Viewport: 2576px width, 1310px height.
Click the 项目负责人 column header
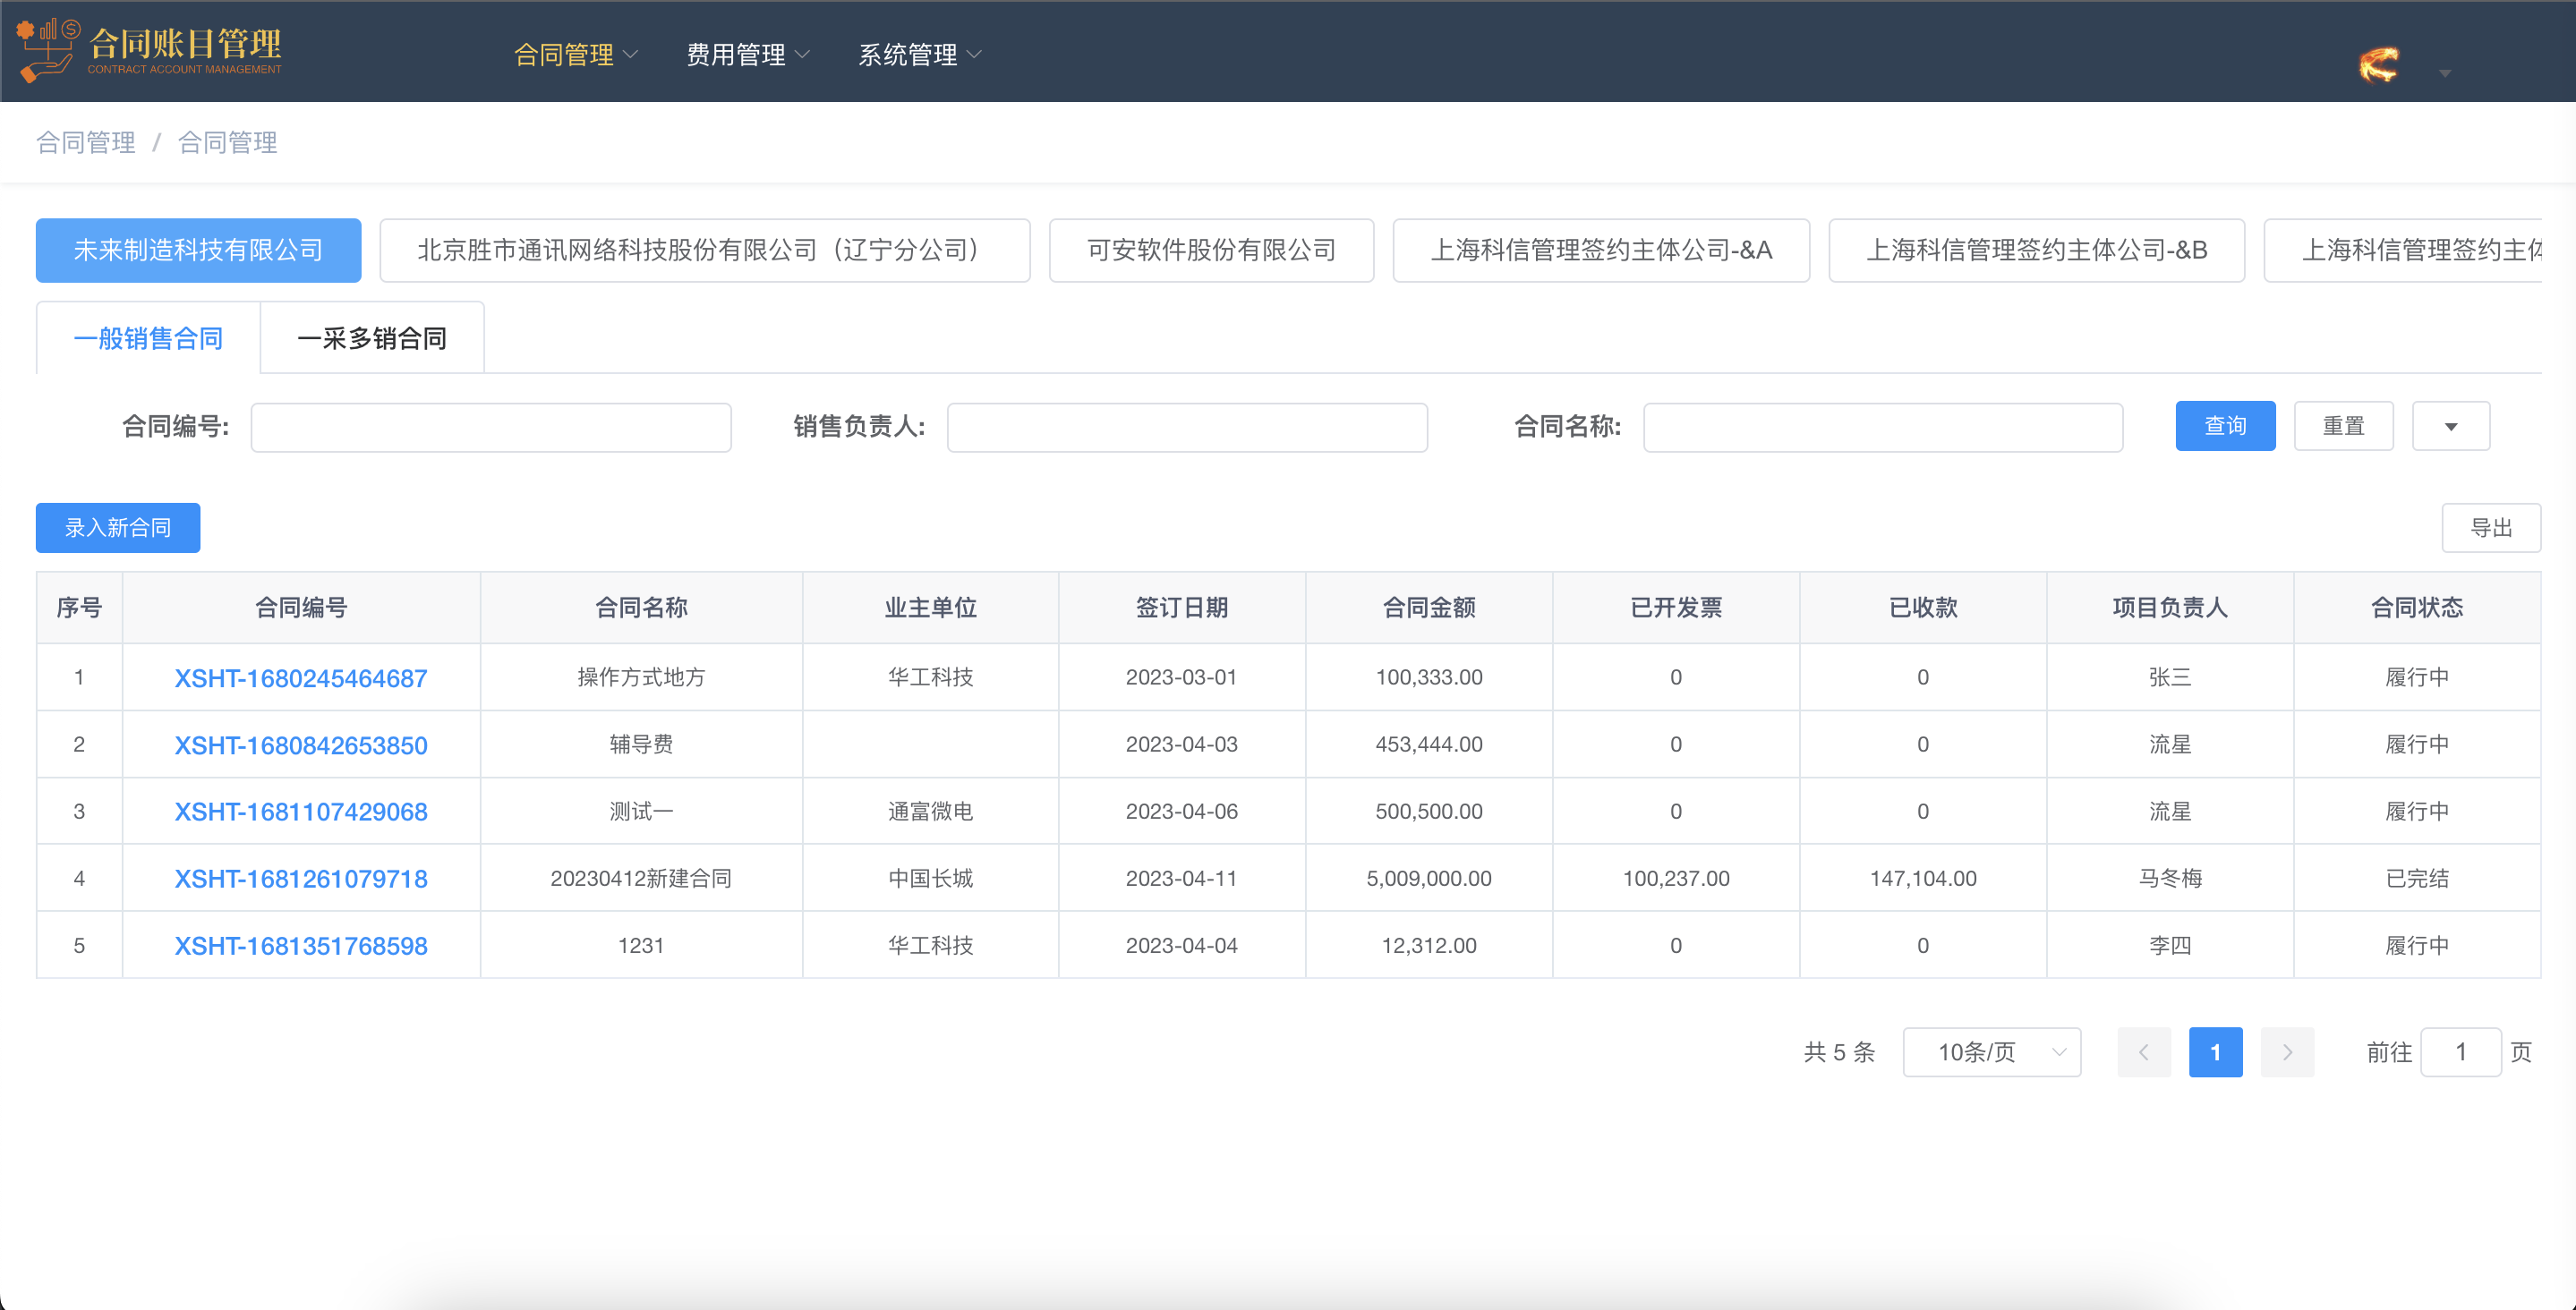click(2170, 607)
